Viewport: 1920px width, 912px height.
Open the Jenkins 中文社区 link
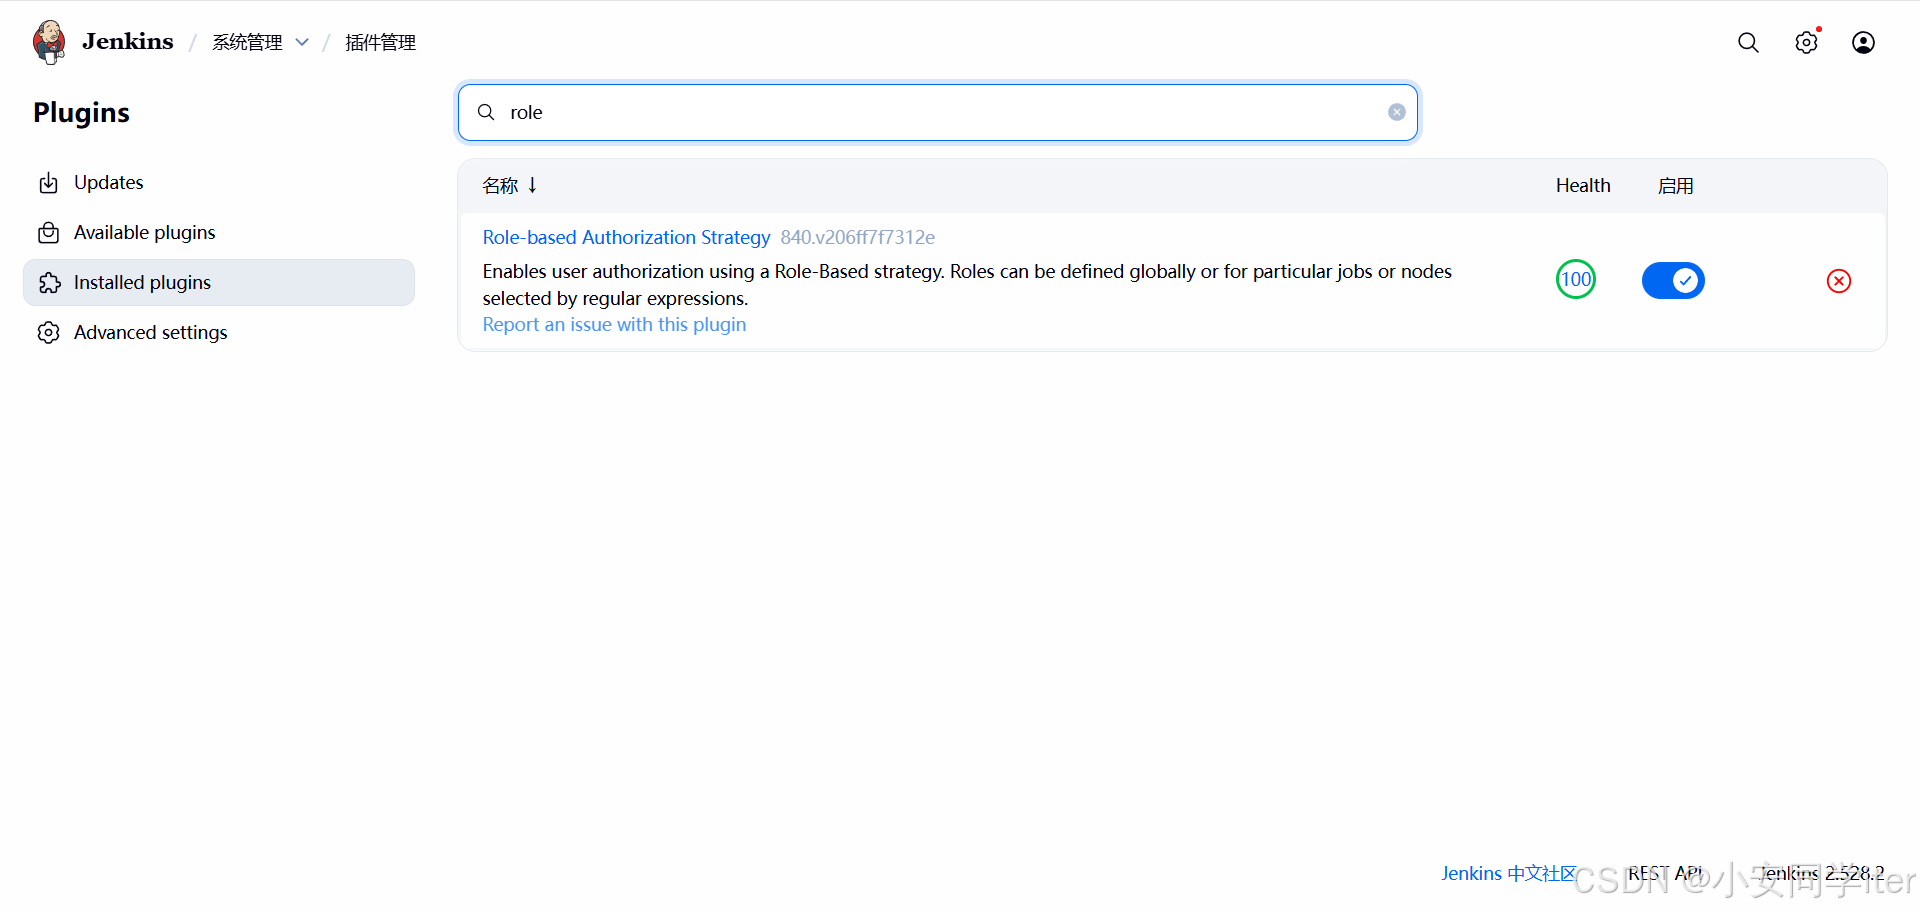coord(1508,873)
